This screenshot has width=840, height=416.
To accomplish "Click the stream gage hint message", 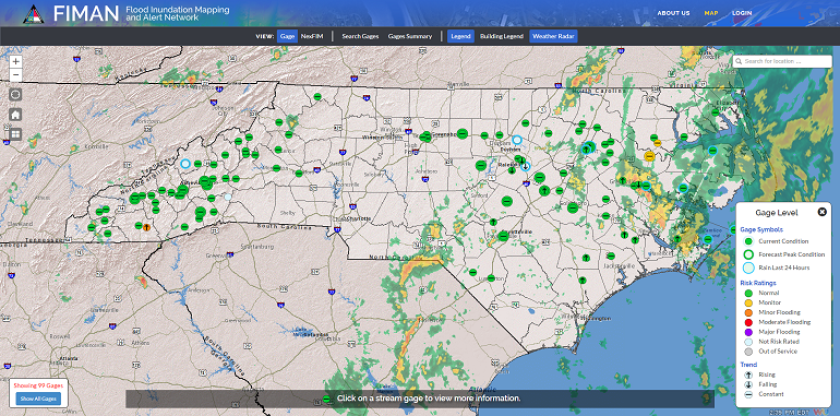I will point(429,398).
